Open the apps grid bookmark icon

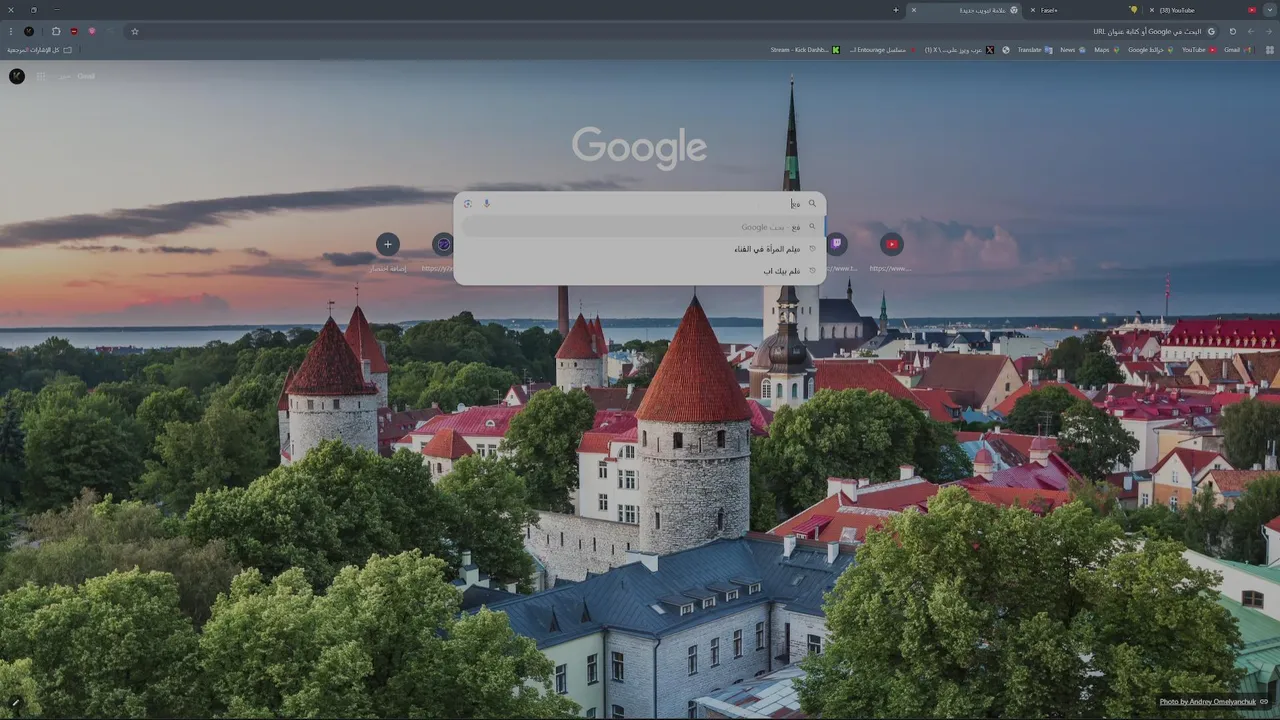tap(1270, 50)
